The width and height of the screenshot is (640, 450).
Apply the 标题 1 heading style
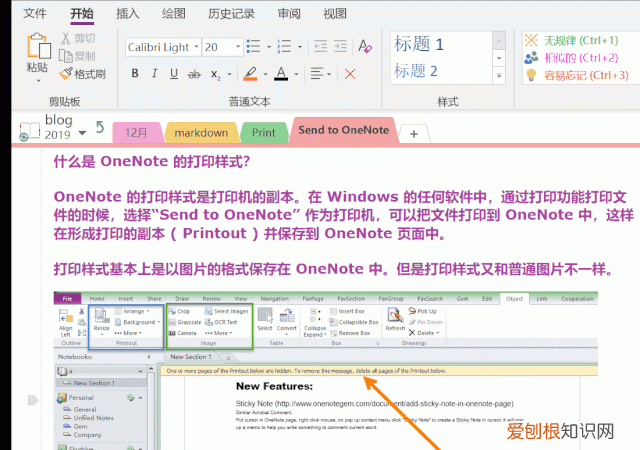coord(419,44)
